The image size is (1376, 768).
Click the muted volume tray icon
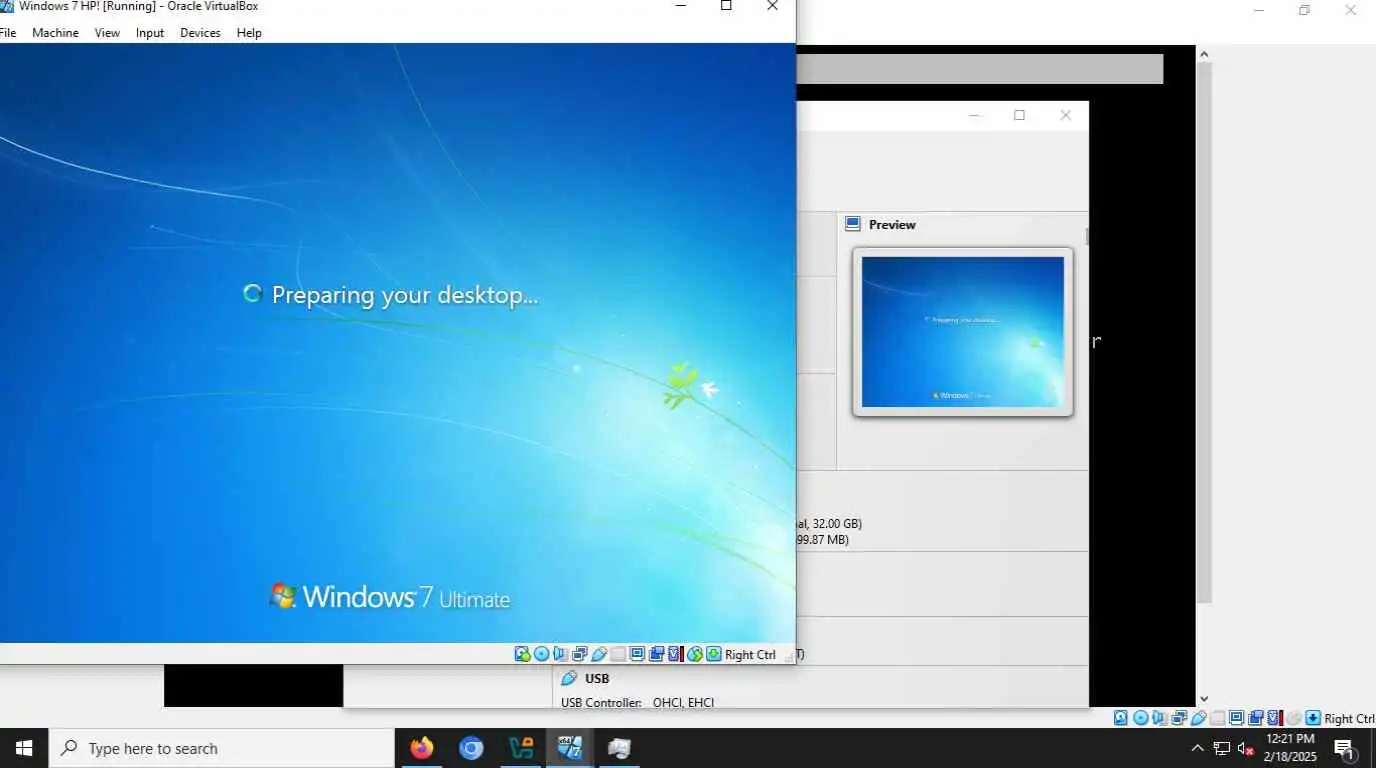pos(1246,748)
